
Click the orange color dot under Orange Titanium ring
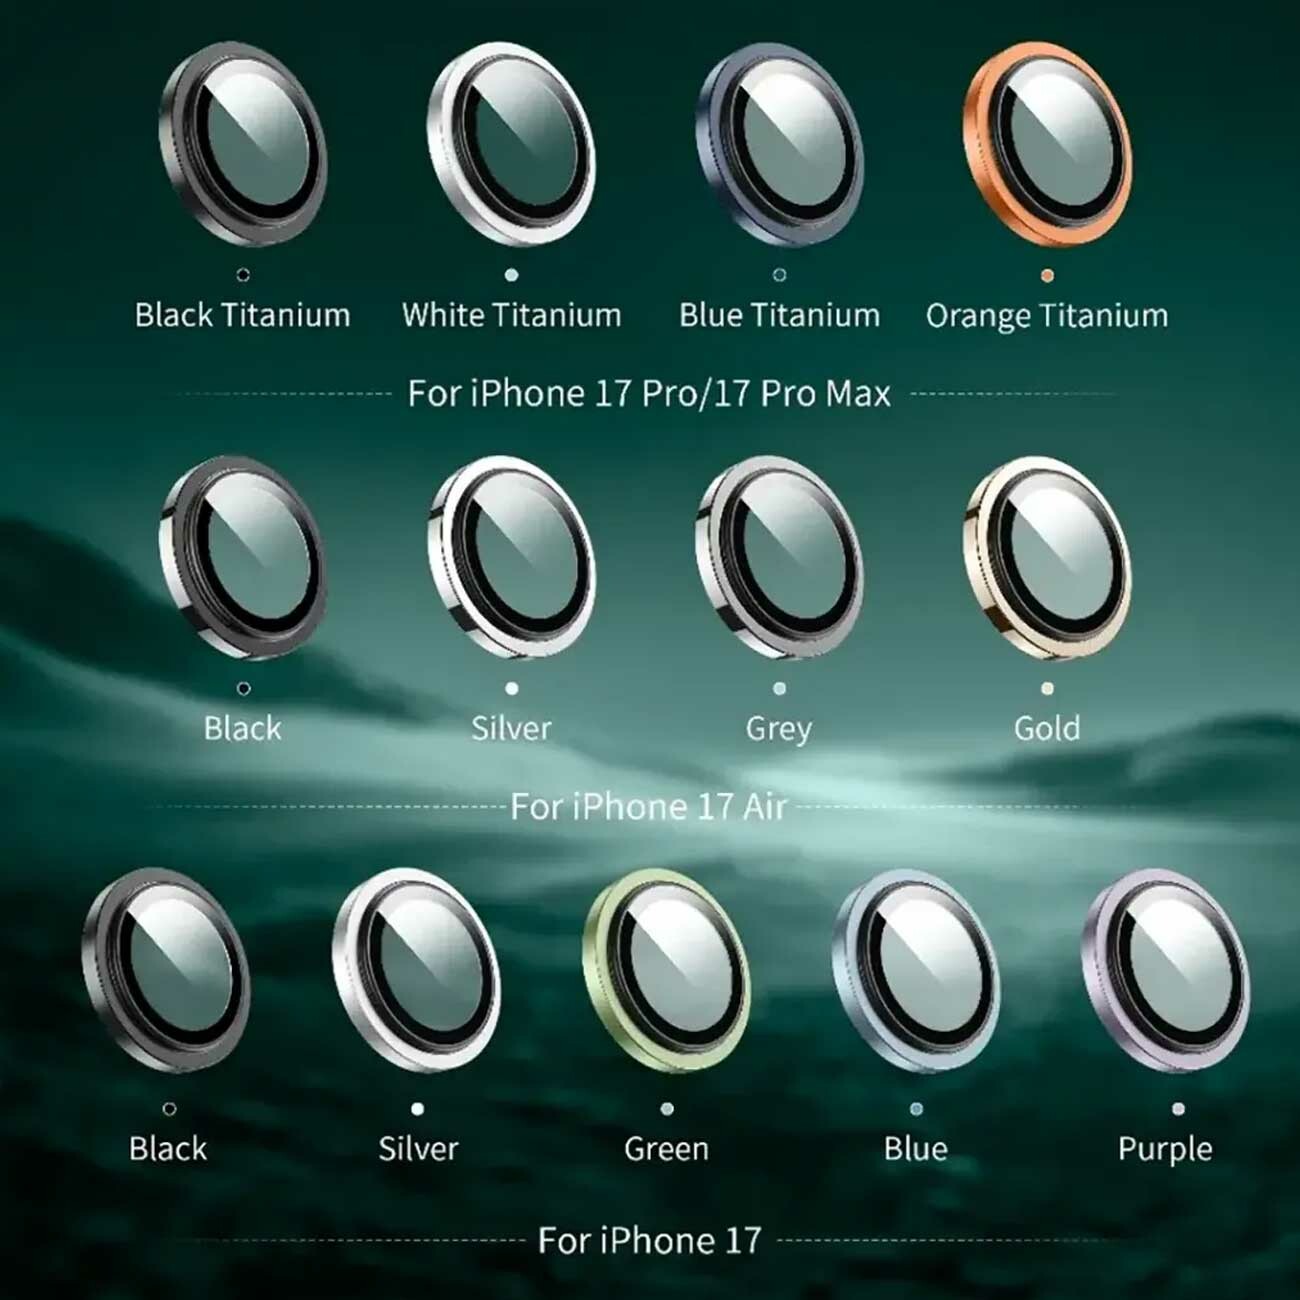coord(1047,275)
